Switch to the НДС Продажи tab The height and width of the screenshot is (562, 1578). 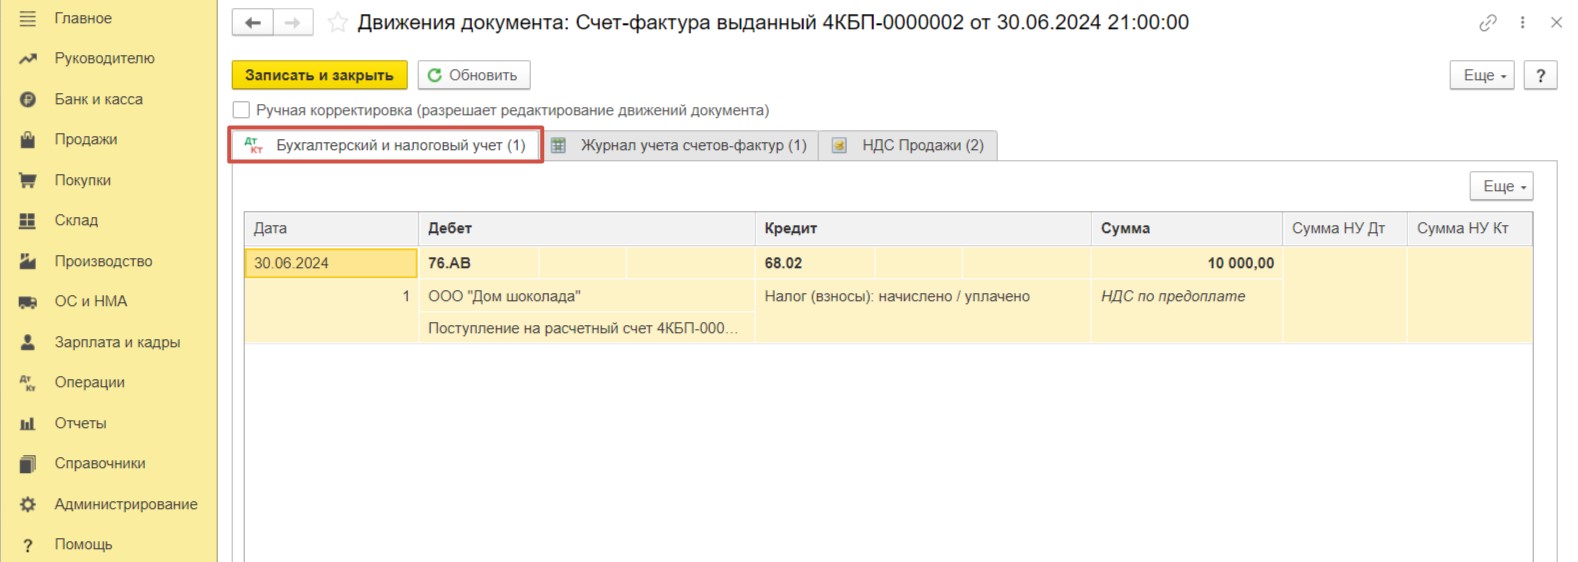tap(908, 145)
